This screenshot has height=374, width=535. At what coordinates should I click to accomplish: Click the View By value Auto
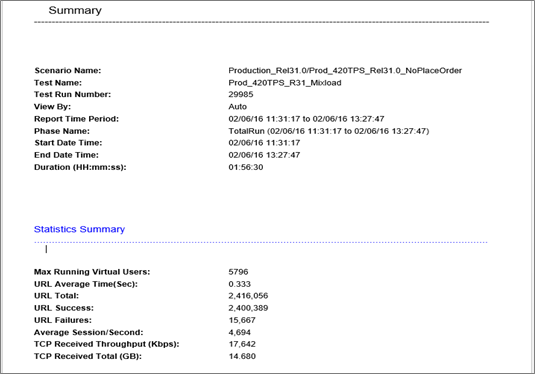pos(237,107)
